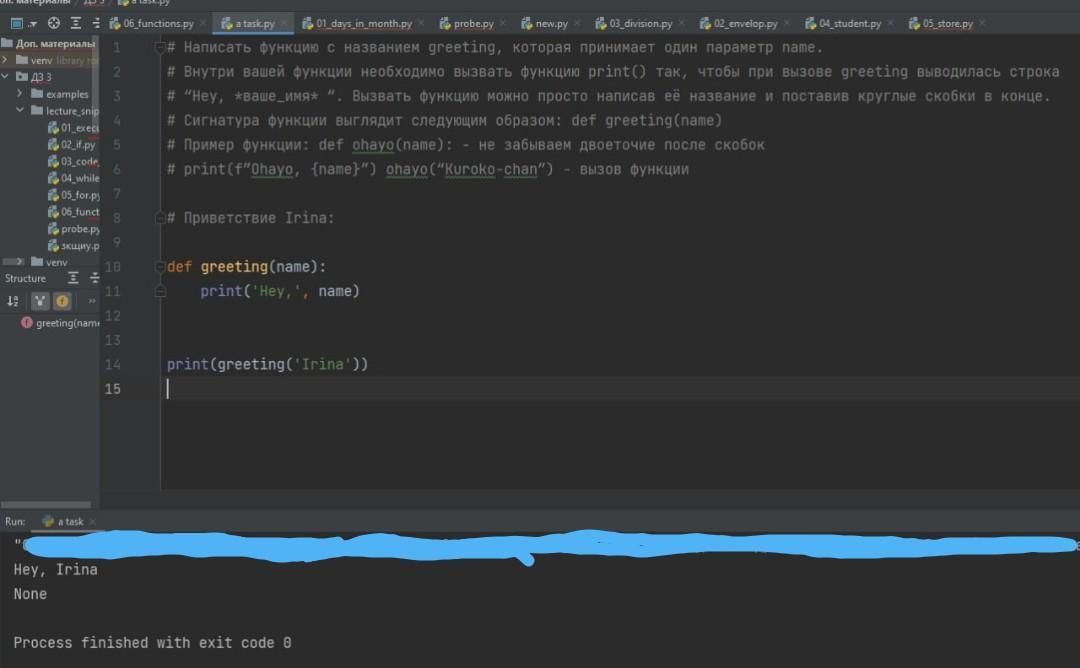
Task: Collapse the lecture_snippets folder
Action: [x=19, y=110]
